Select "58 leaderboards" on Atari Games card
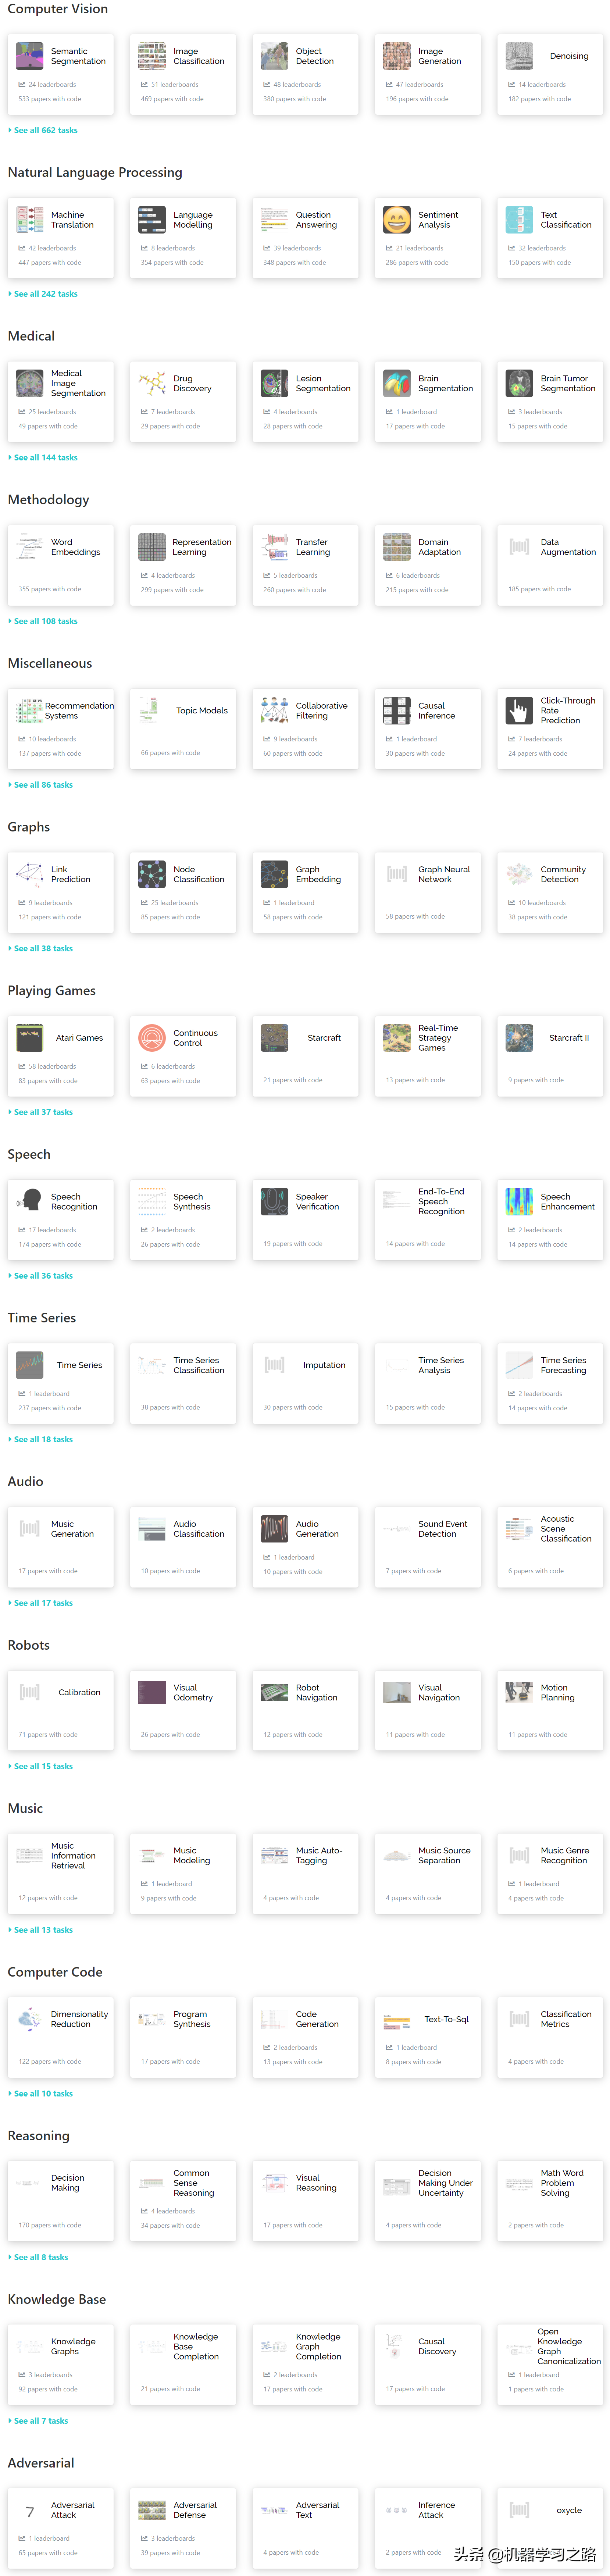This screenshot has width=610, height=2576. (52, 1066)
